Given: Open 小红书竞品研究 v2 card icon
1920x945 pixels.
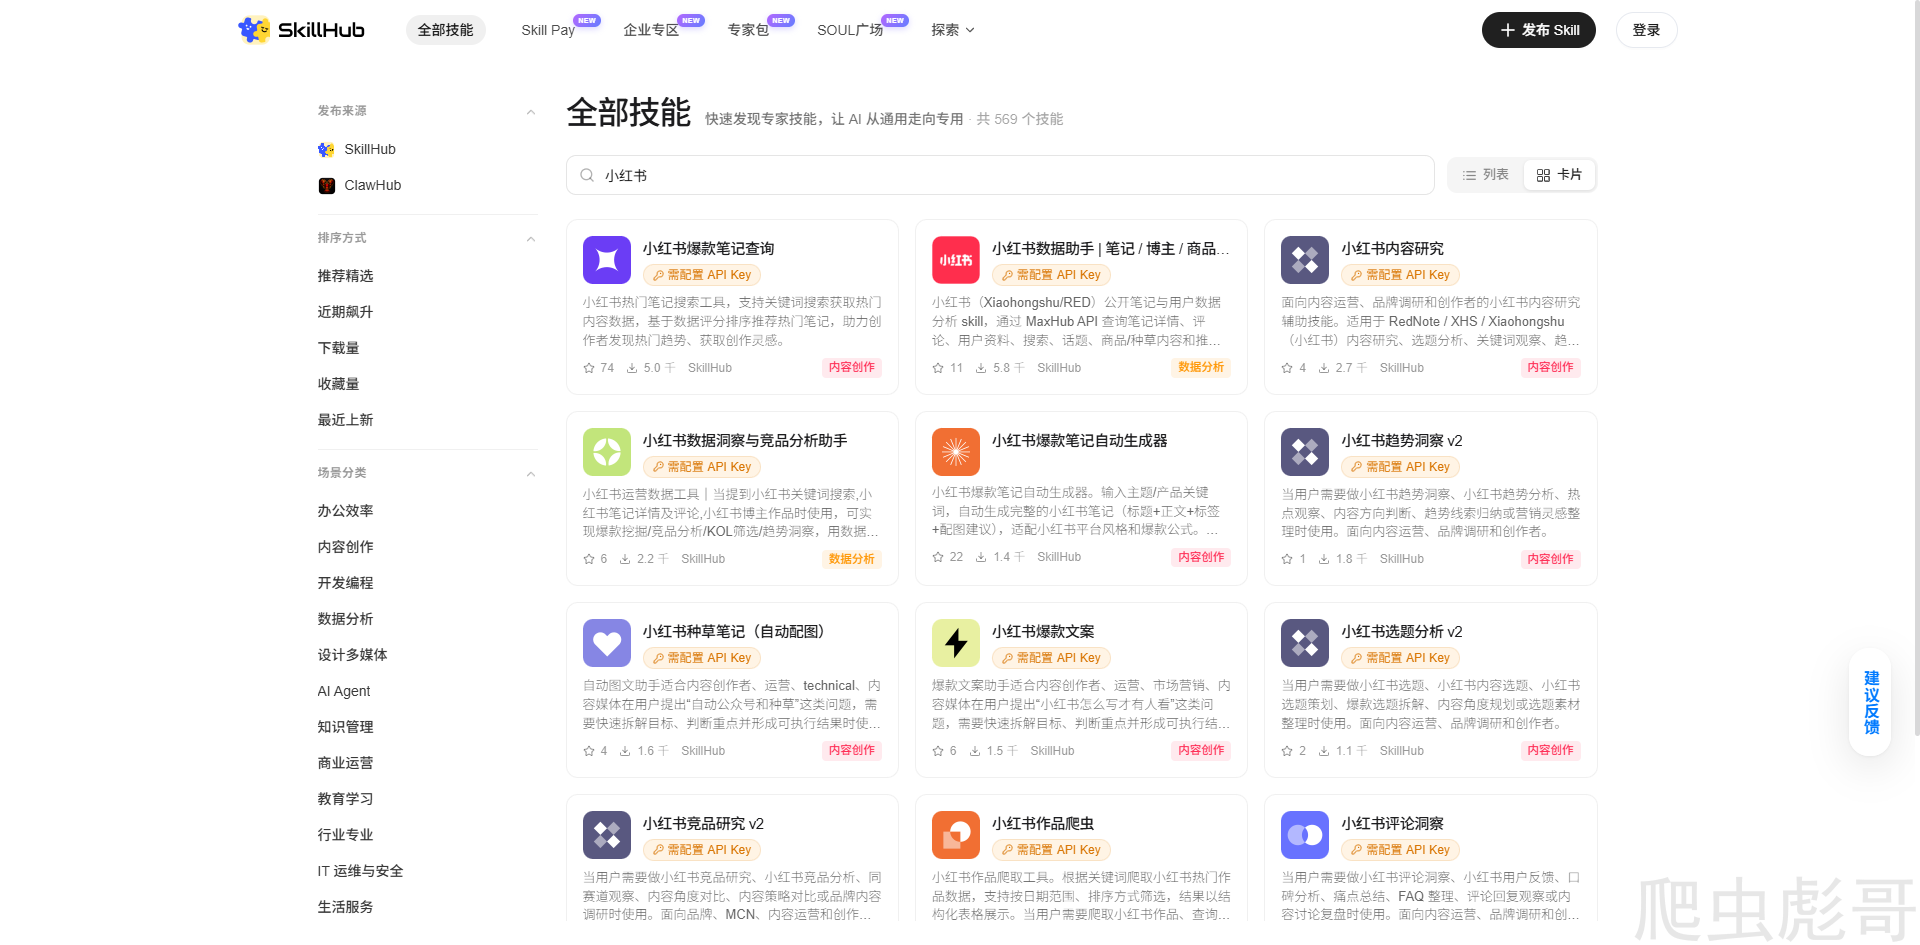Looking at the screenshot, I should (x=607, y=835).
